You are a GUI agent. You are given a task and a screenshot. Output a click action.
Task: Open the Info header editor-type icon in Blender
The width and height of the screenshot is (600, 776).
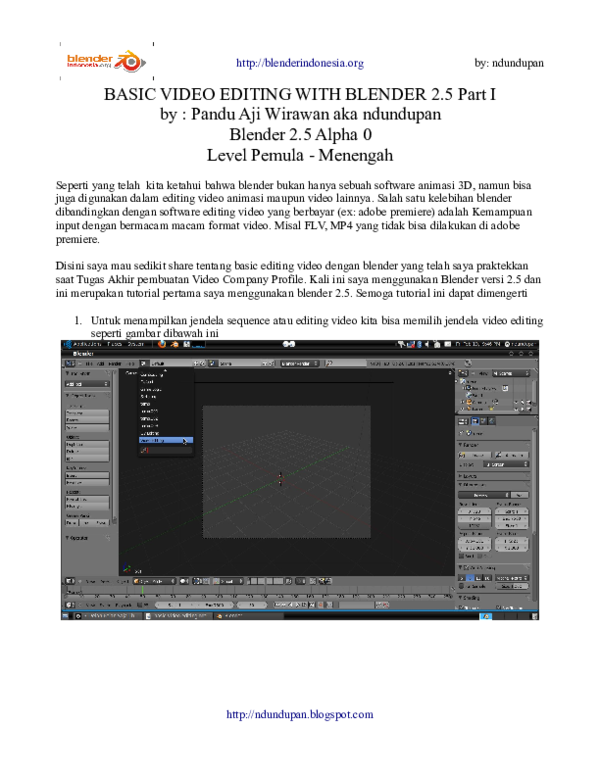click(x=70, y=363)
